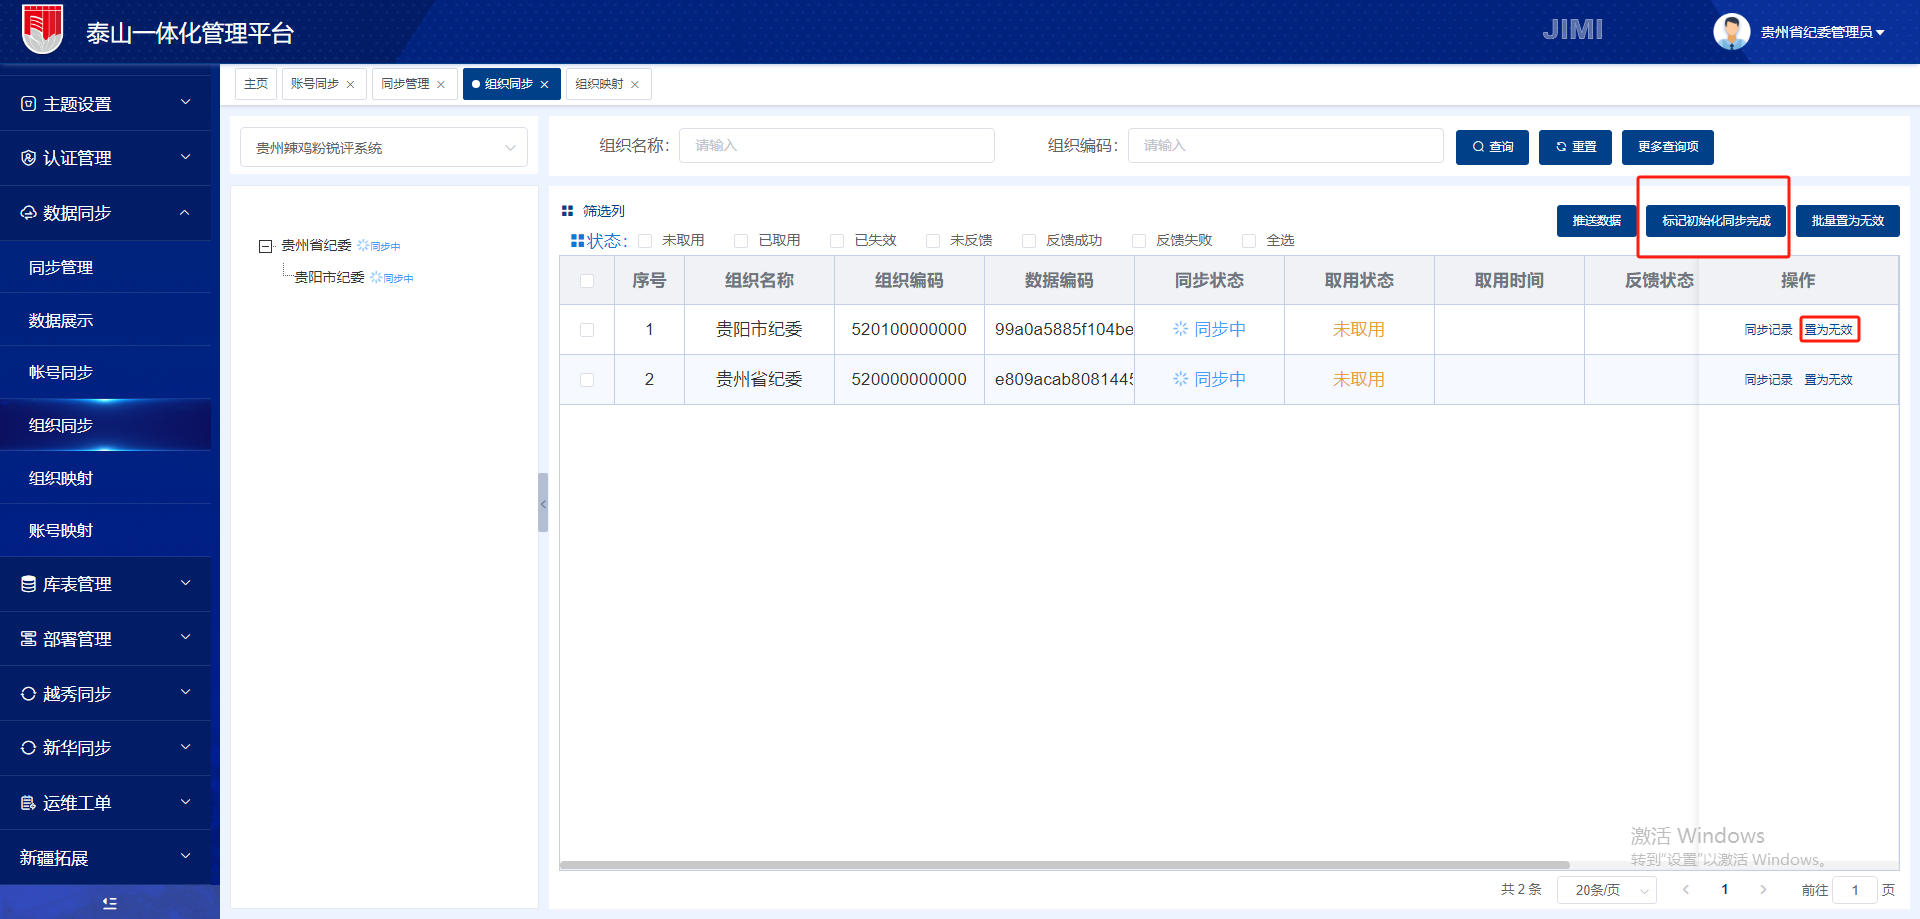Check the 已取用 status filter
1920x919 pixels.
click(x=741, y=241)
